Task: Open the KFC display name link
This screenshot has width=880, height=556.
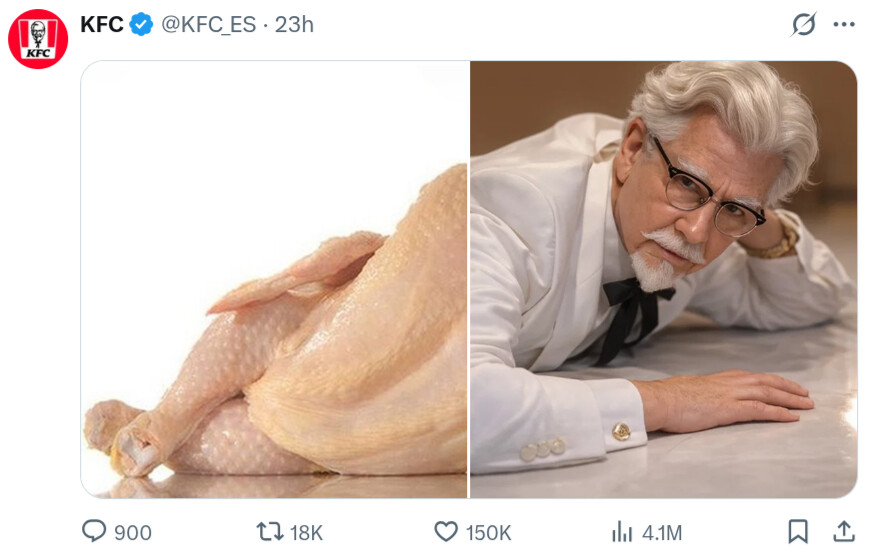Action: 102,25
